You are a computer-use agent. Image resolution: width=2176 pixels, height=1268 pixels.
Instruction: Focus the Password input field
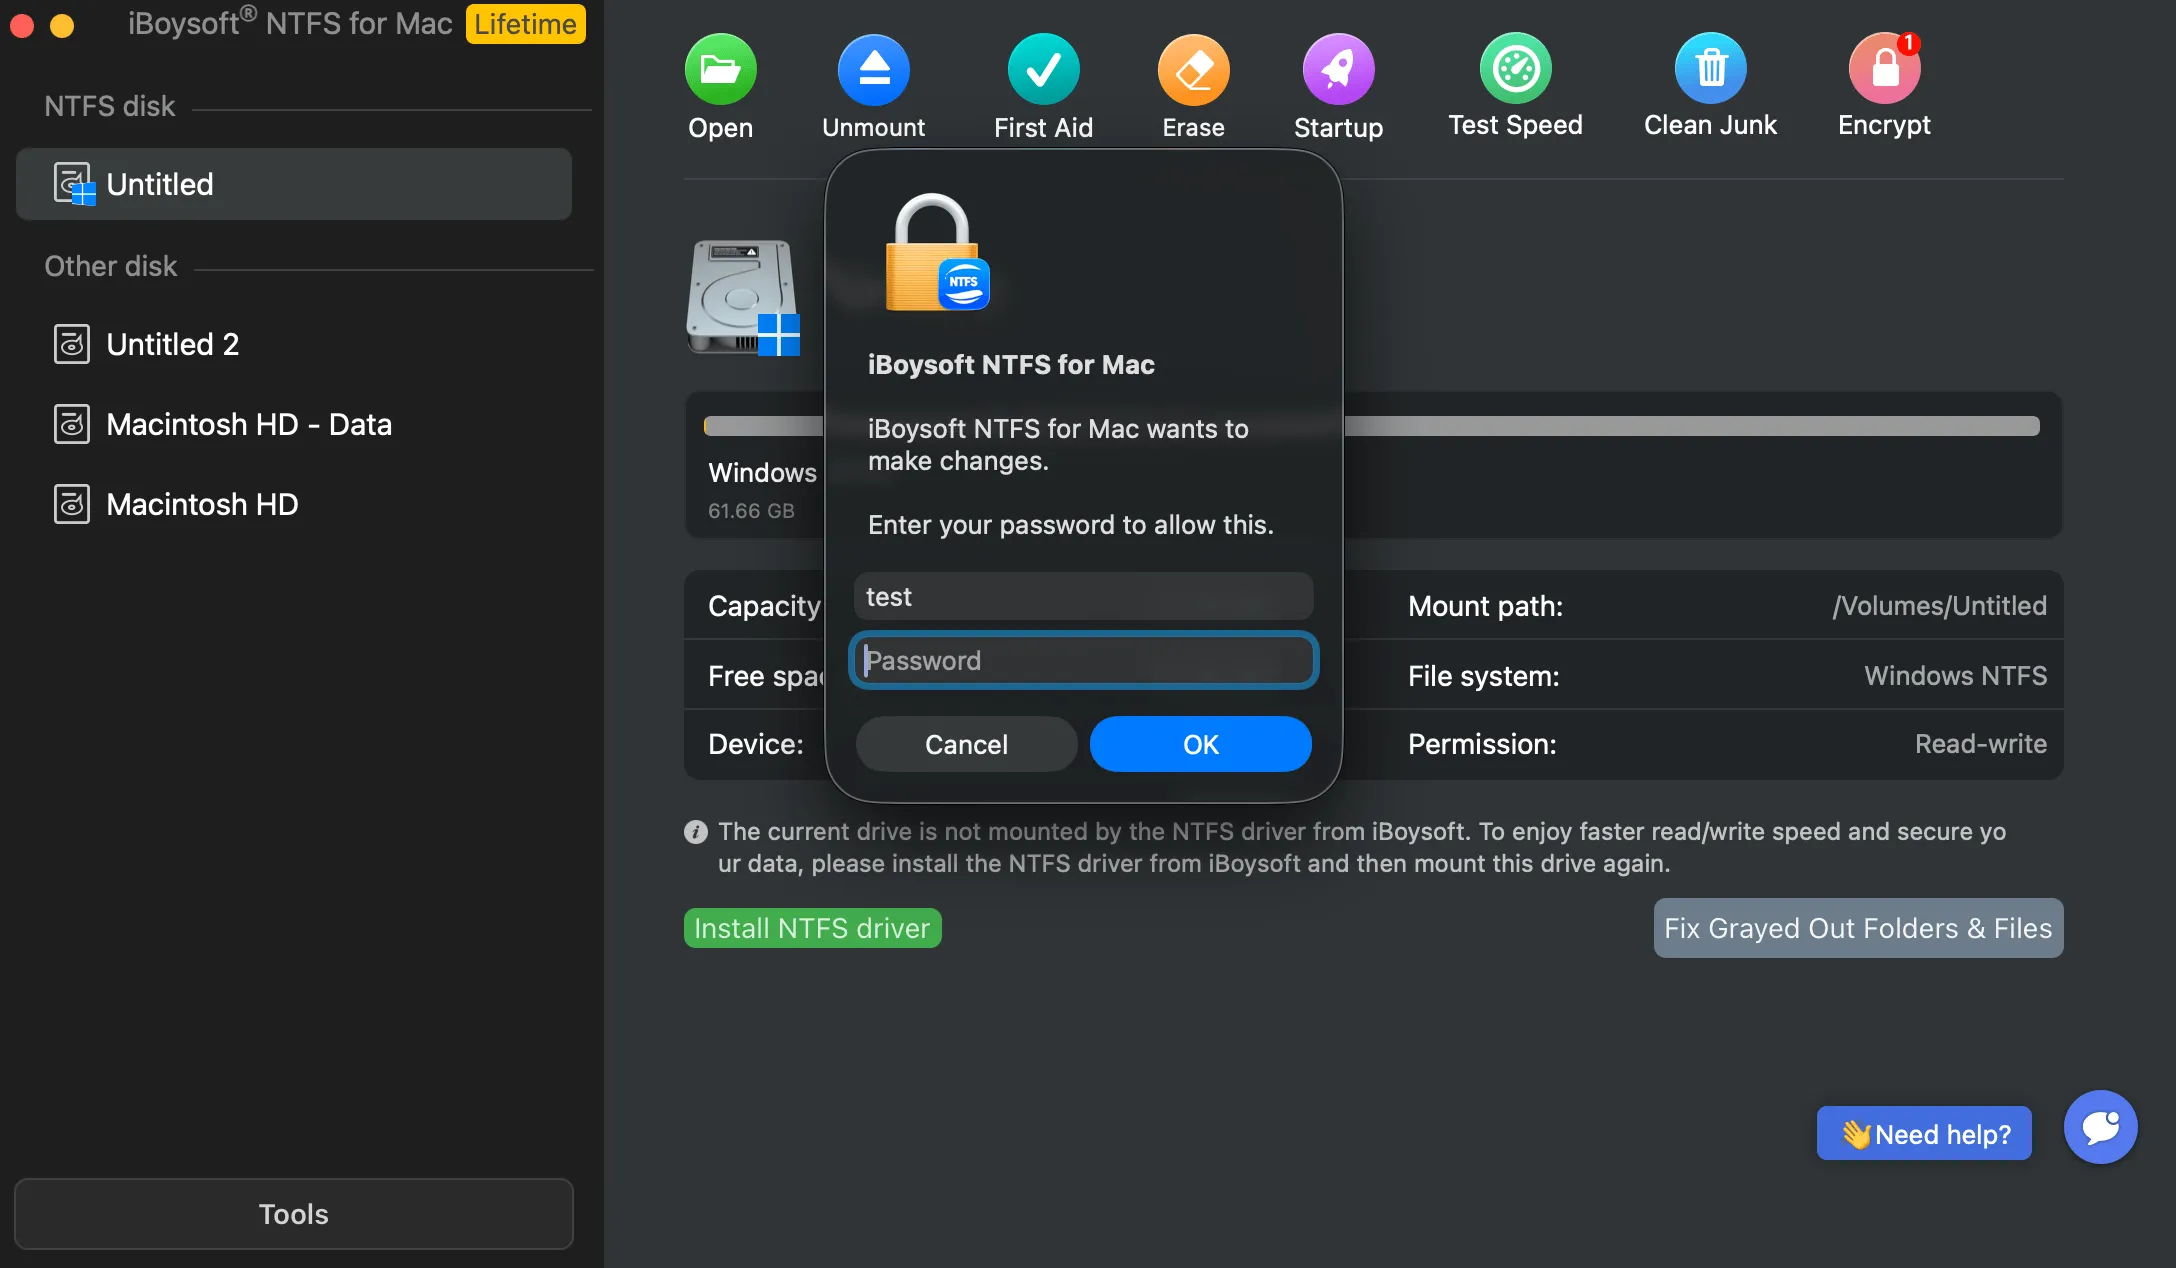coord(1083,660)
